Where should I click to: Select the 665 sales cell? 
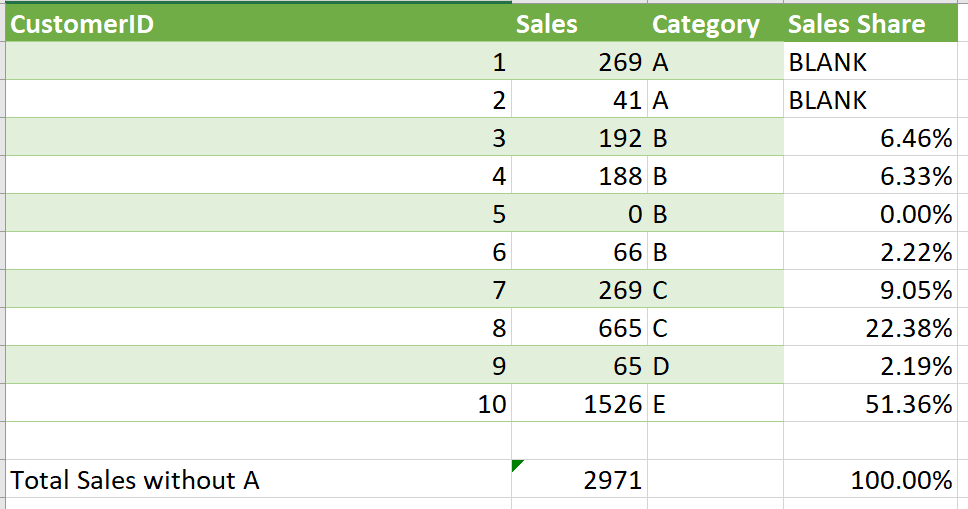pos(580,327)
